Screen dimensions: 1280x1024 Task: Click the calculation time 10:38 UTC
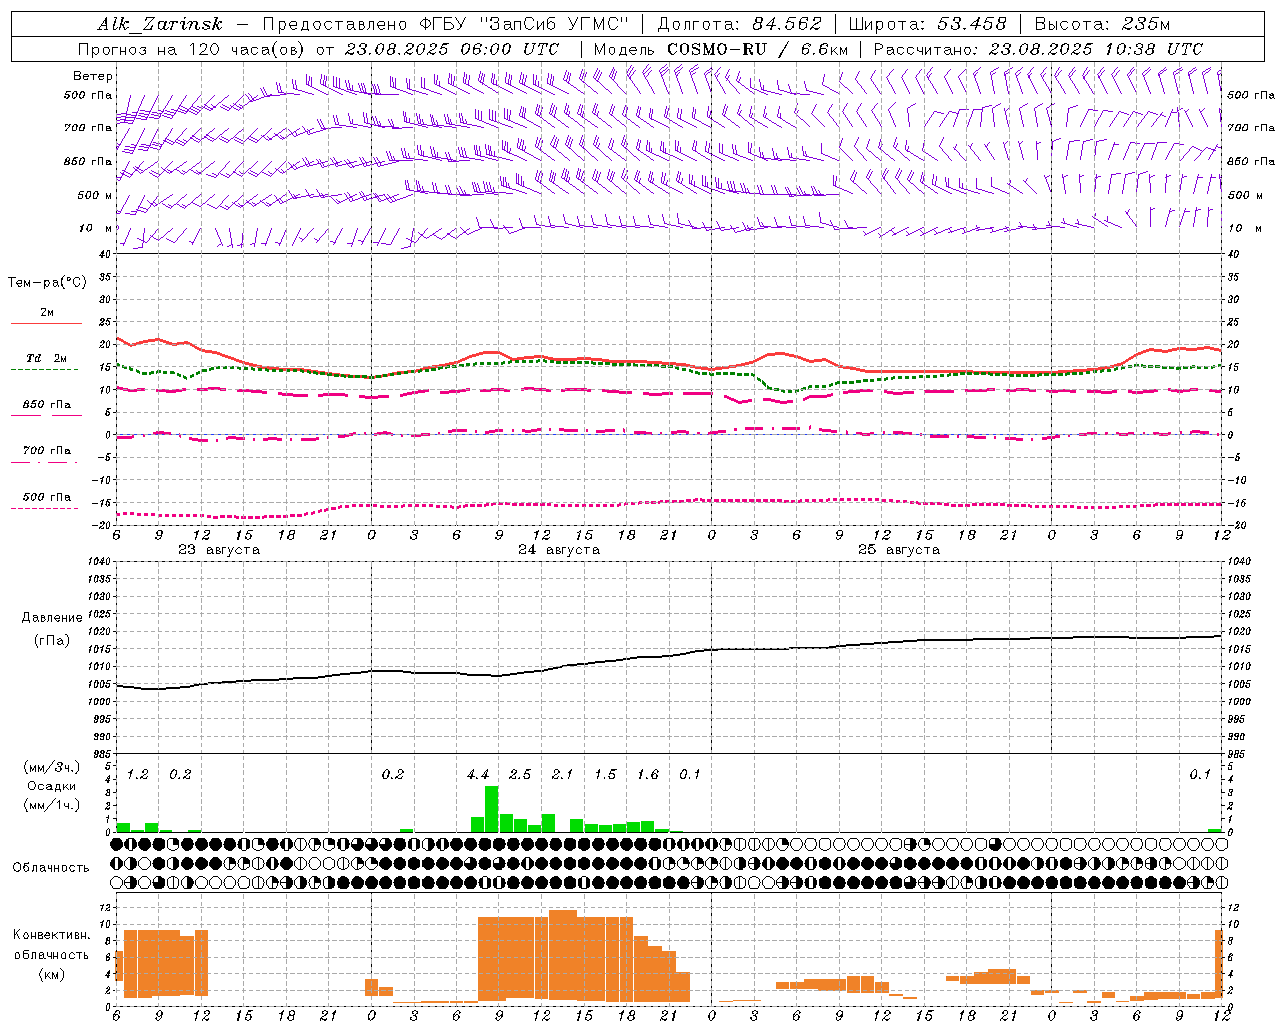click(1153, 49)
